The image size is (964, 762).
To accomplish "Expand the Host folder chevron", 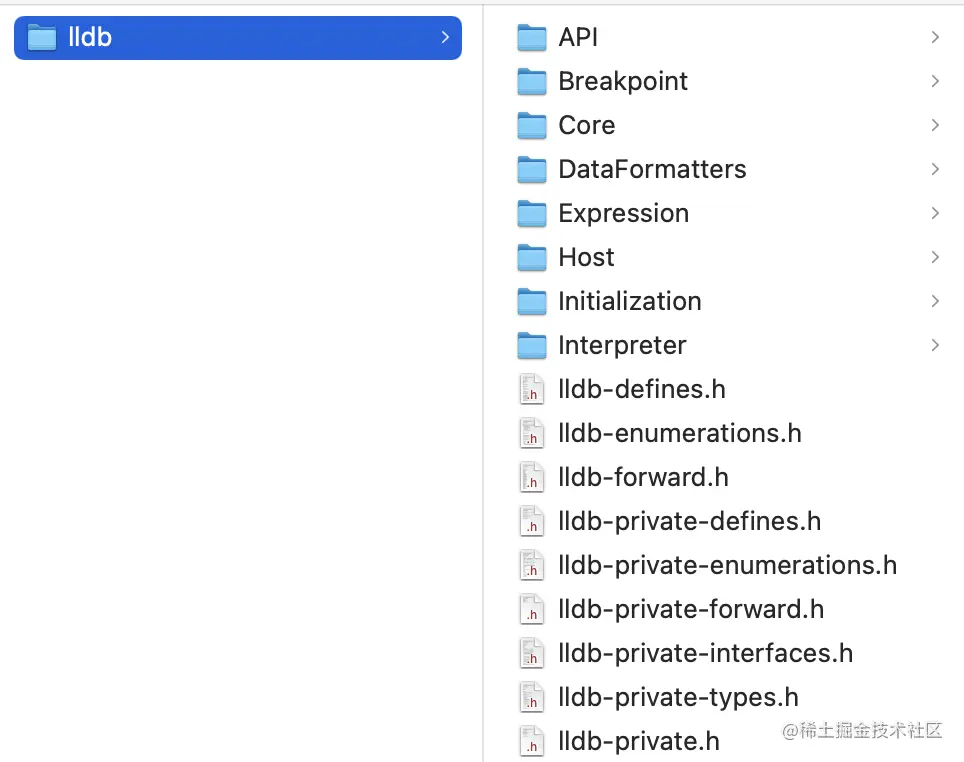I will coord(935,257).
